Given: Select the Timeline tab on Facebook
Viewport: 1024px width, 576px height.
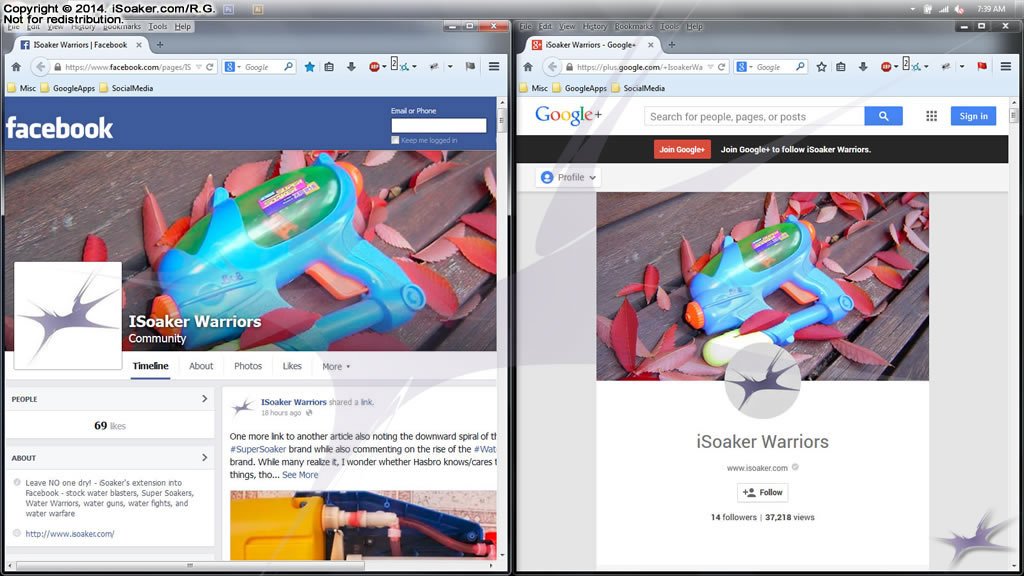Looking at the screenshot, I should (x=150, y=366).
